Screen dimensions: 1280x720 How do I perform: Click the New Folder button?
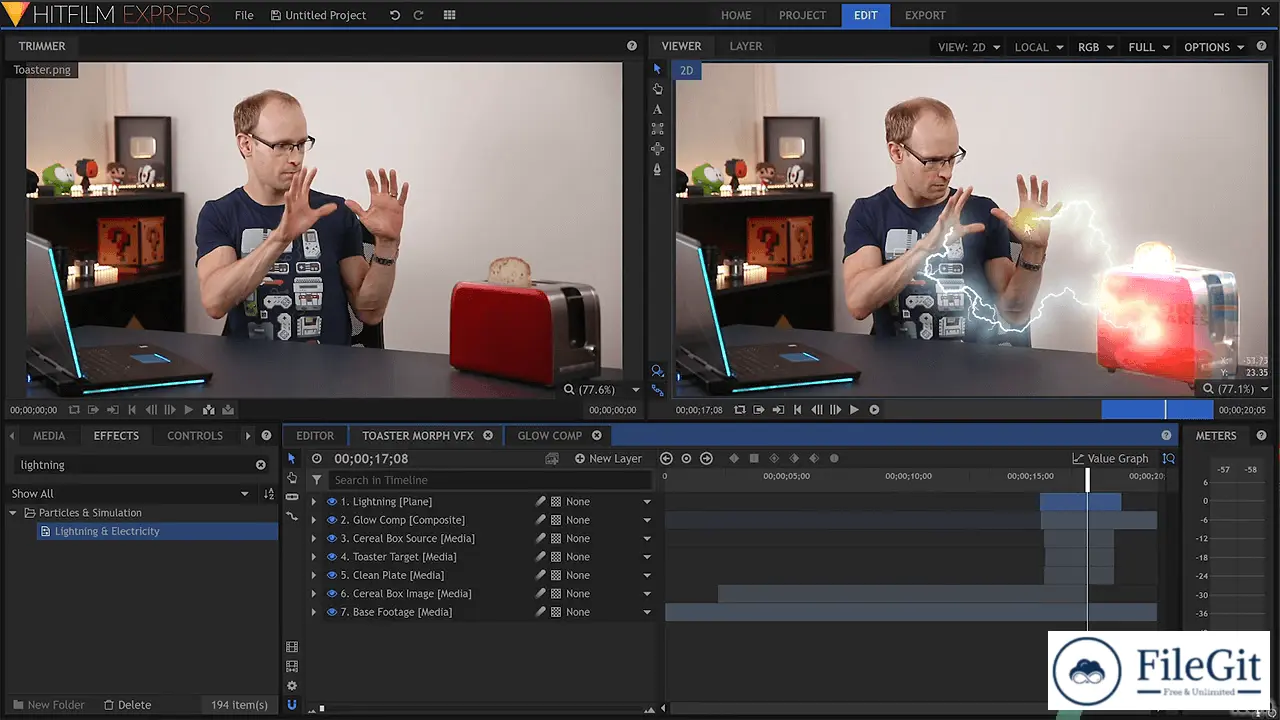(x=49, y=705)
